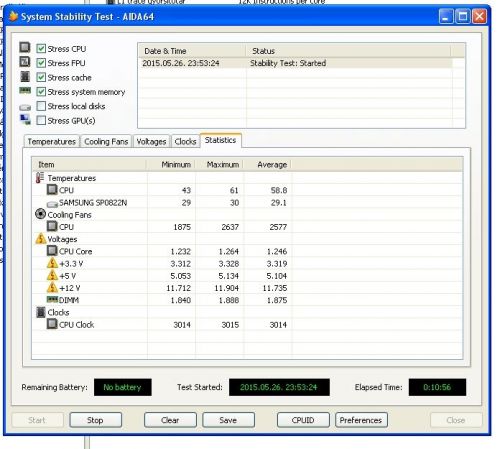Click the warning icon next to +3.3 V
Image resolution: width=500 pixels, height=449 pixels.
tap(52, 263)
